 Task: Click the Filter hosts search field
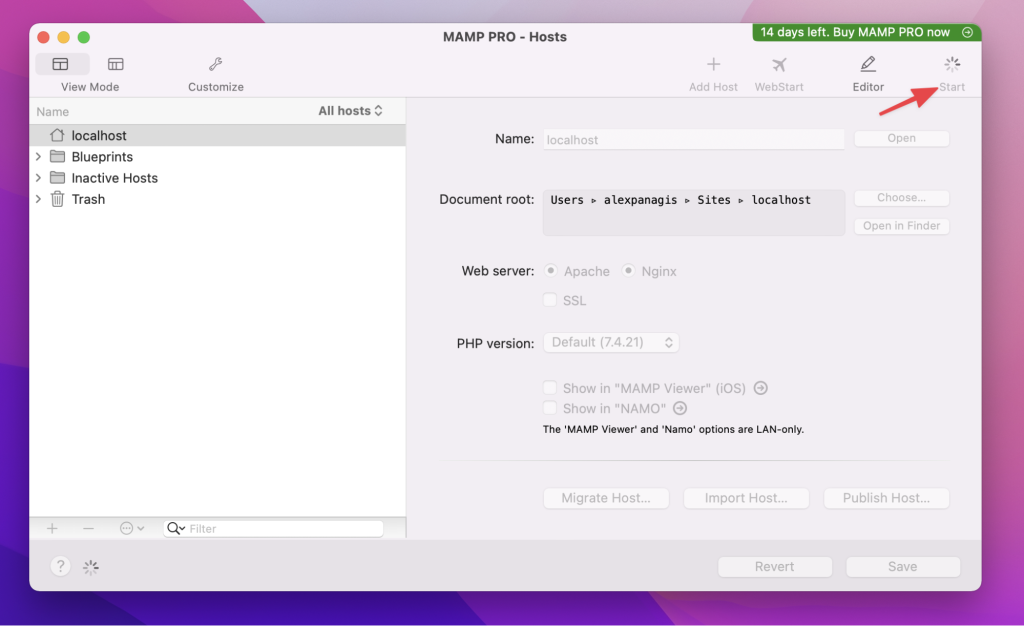coord(274,528)
